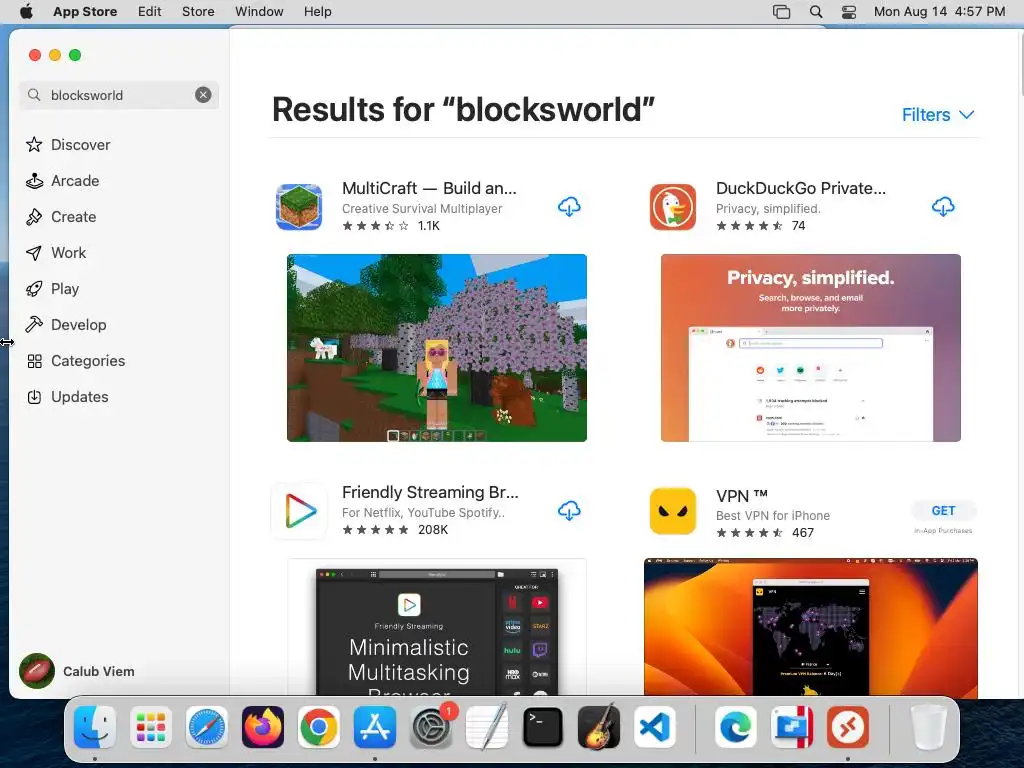Screen dimensions: 1024x768
Task: Select the Develop section
Action: point(66,325)
